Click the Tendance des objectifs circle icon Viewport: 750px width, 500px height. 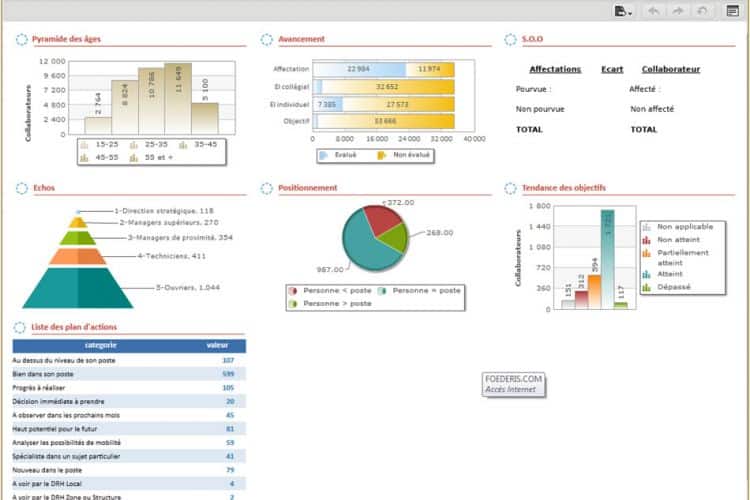(x=510, y=188)
